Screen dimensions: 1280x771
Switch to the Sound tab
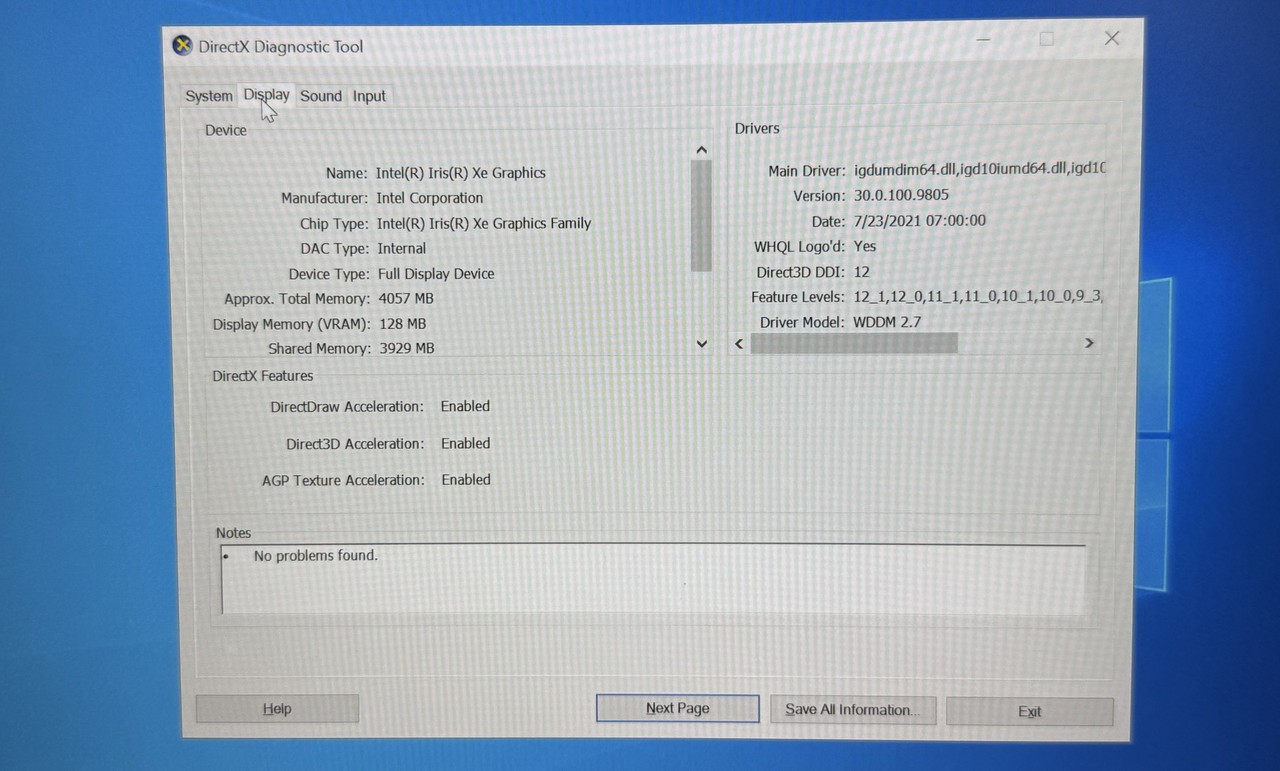tap(321, 96)
